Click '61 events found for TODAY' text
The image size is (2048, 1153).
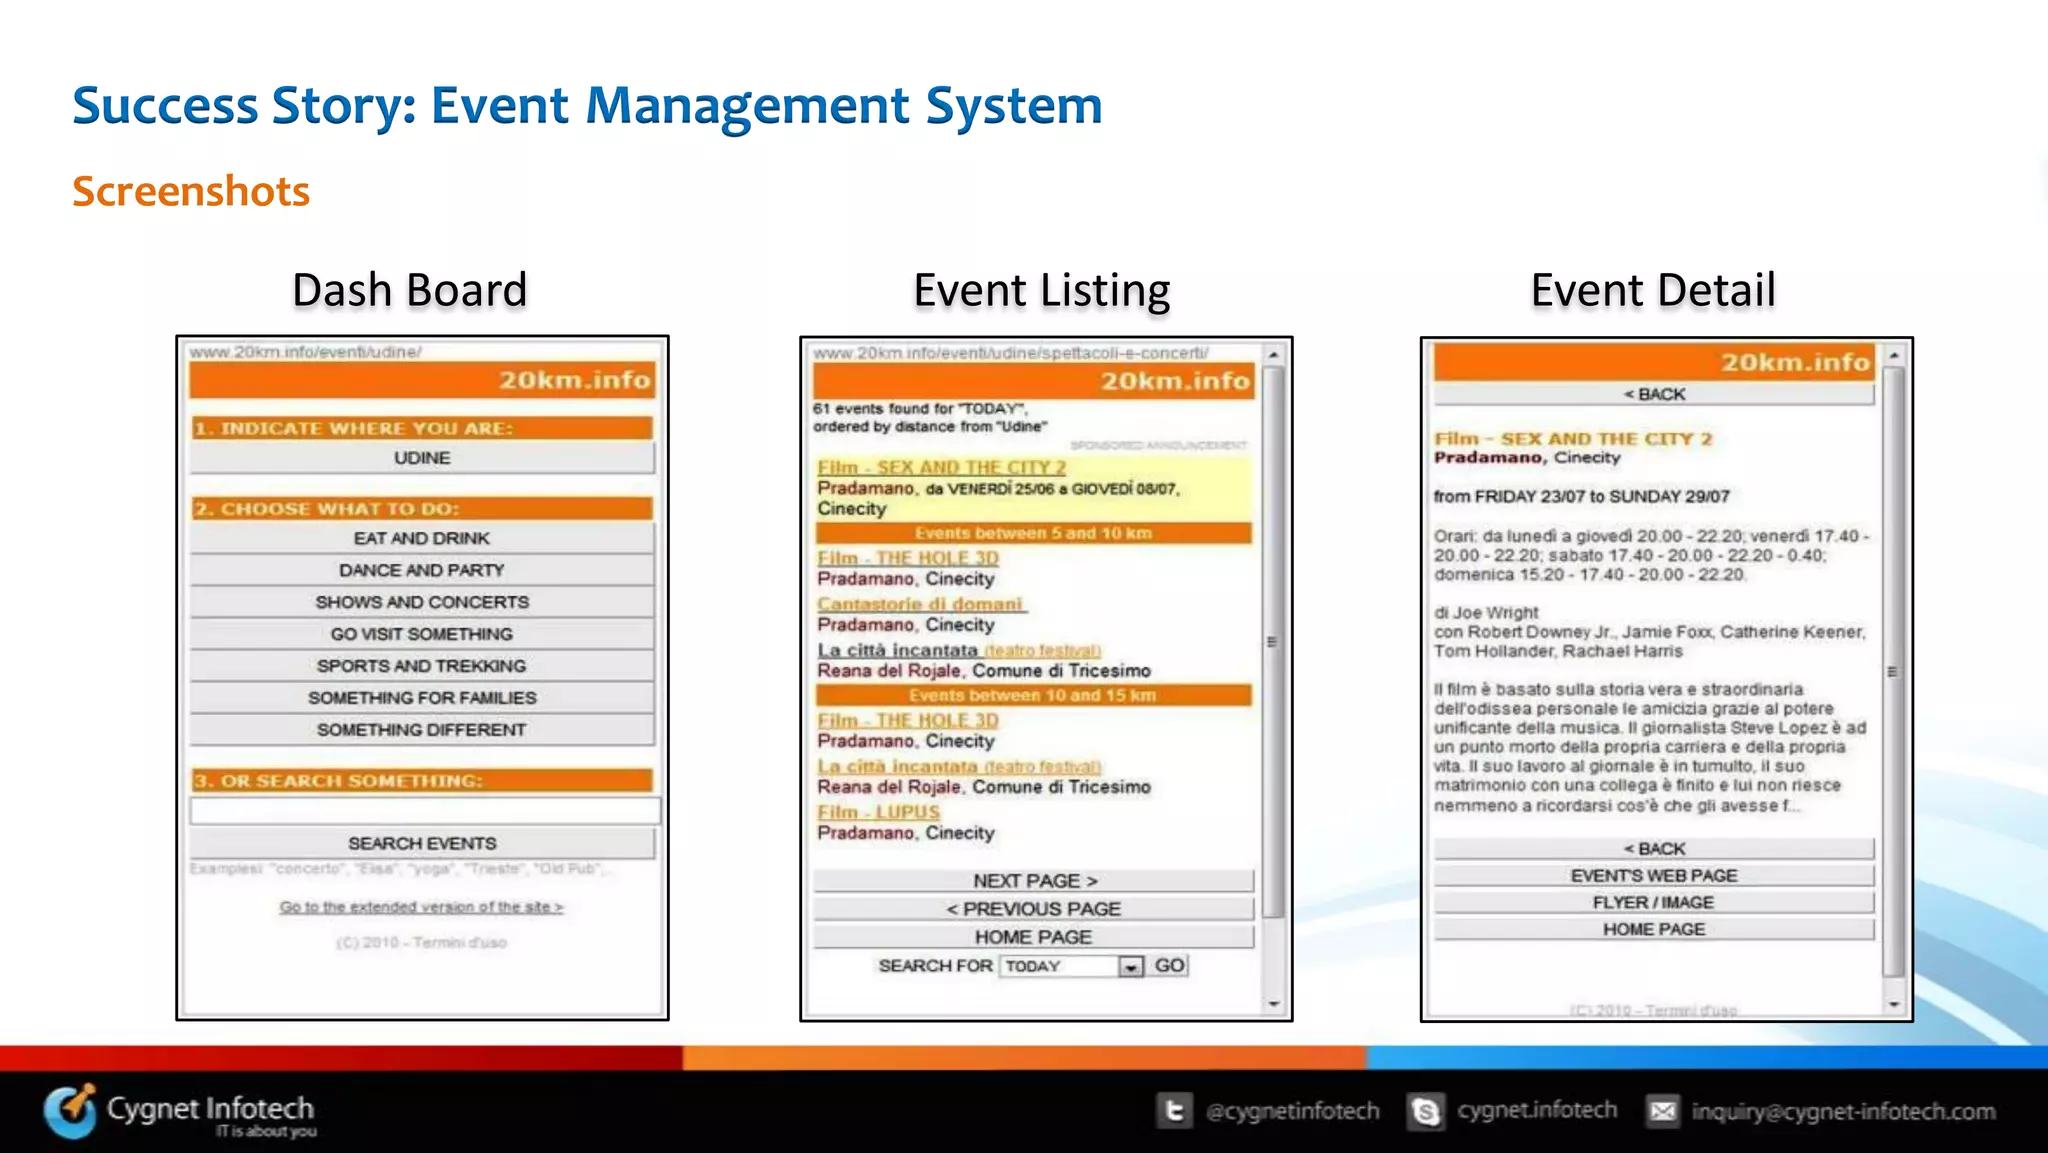click(x=919, y=409)
